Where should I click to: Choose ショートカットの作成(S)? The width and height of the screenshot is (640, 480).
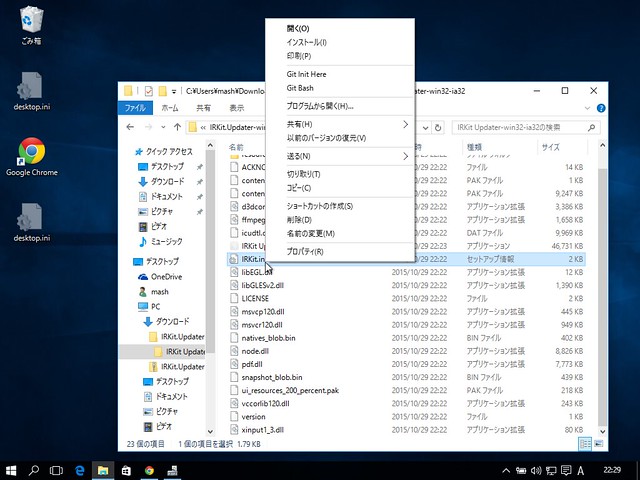pos(340,206)
